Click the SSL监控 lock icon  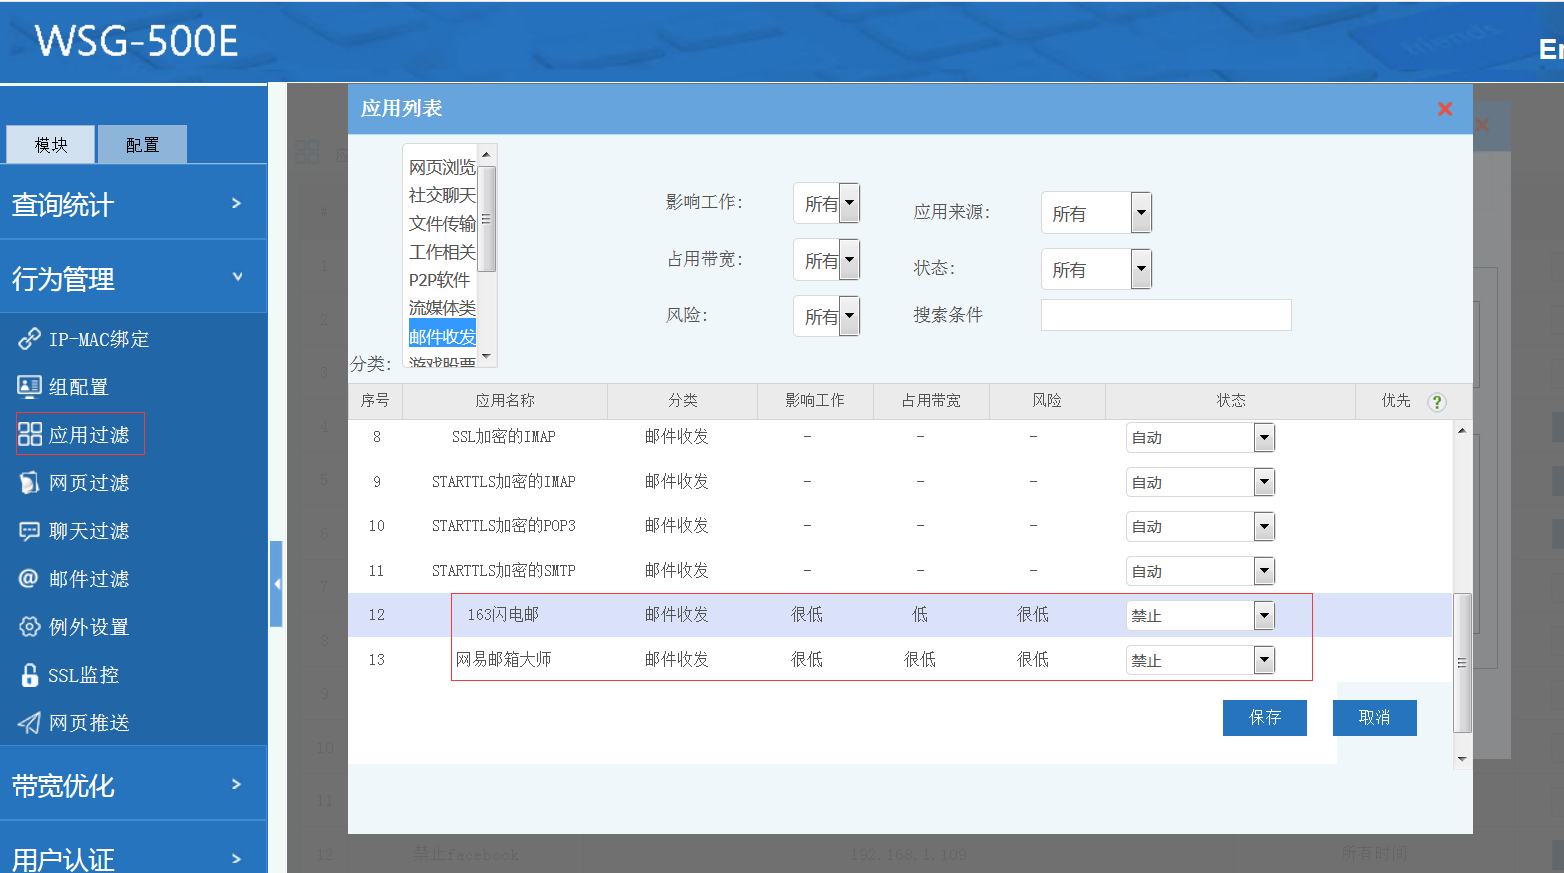(30, 674)
